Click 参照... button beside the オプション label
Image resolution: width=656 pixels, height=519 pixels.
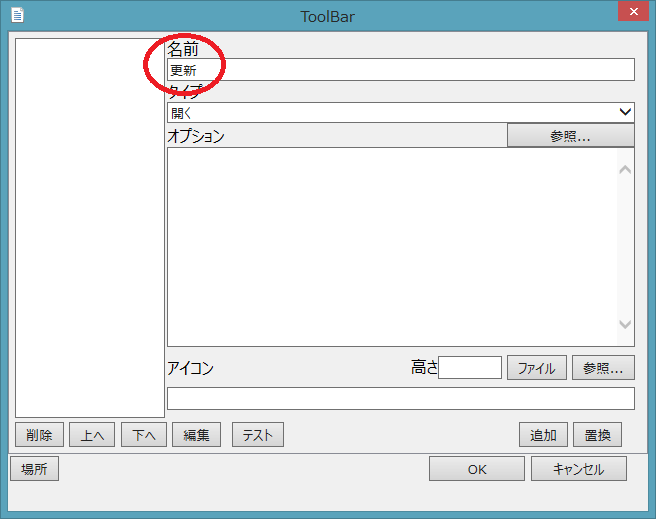[570, 136]
